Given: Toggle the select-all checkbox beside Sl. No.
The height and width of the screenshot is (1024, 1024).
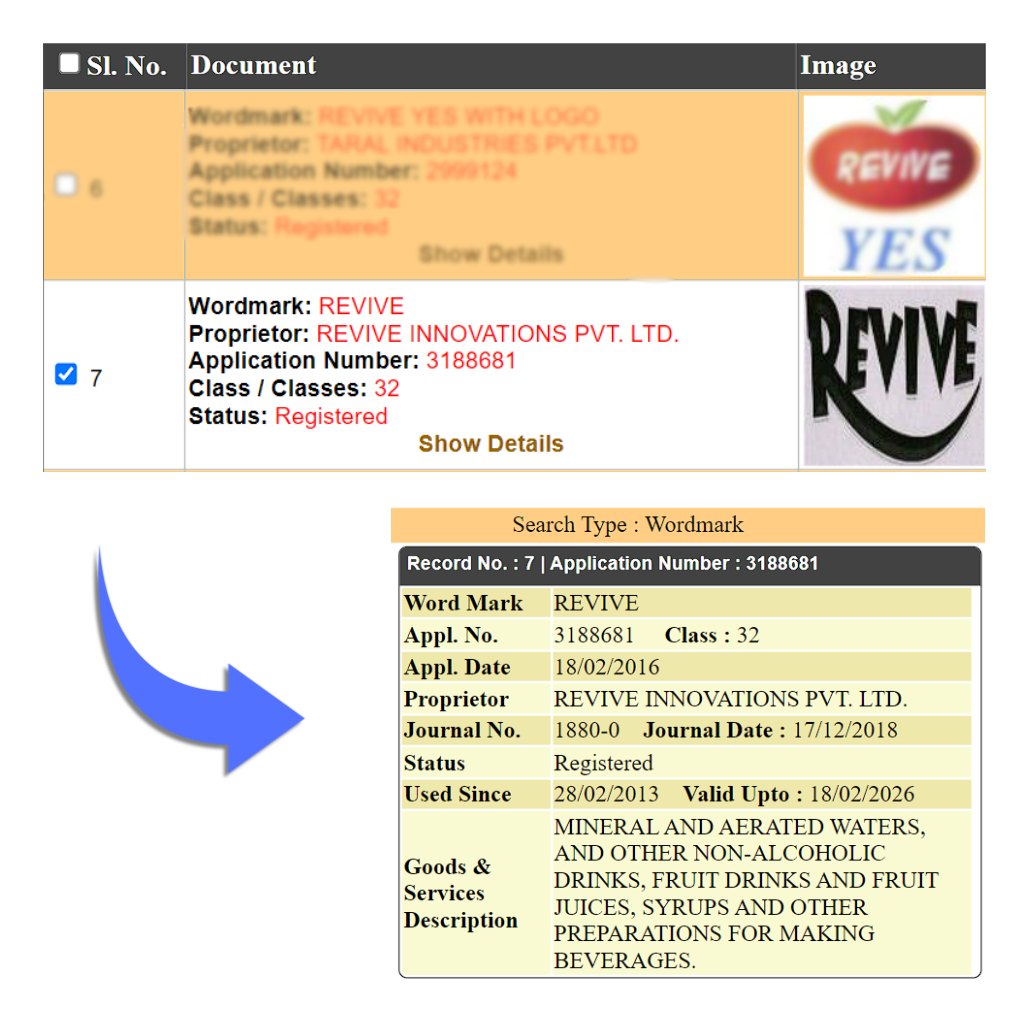Looking at the screenshot, I should tap(69, 64).
